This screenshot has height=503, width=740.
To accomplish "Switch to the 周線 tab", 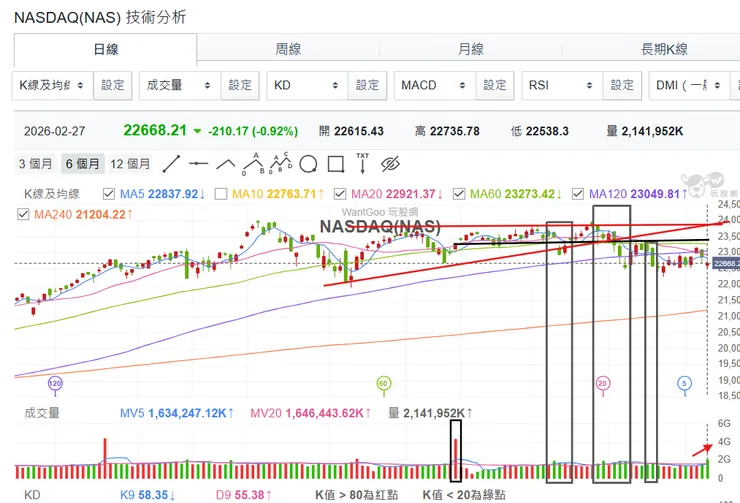I will 288,49.
